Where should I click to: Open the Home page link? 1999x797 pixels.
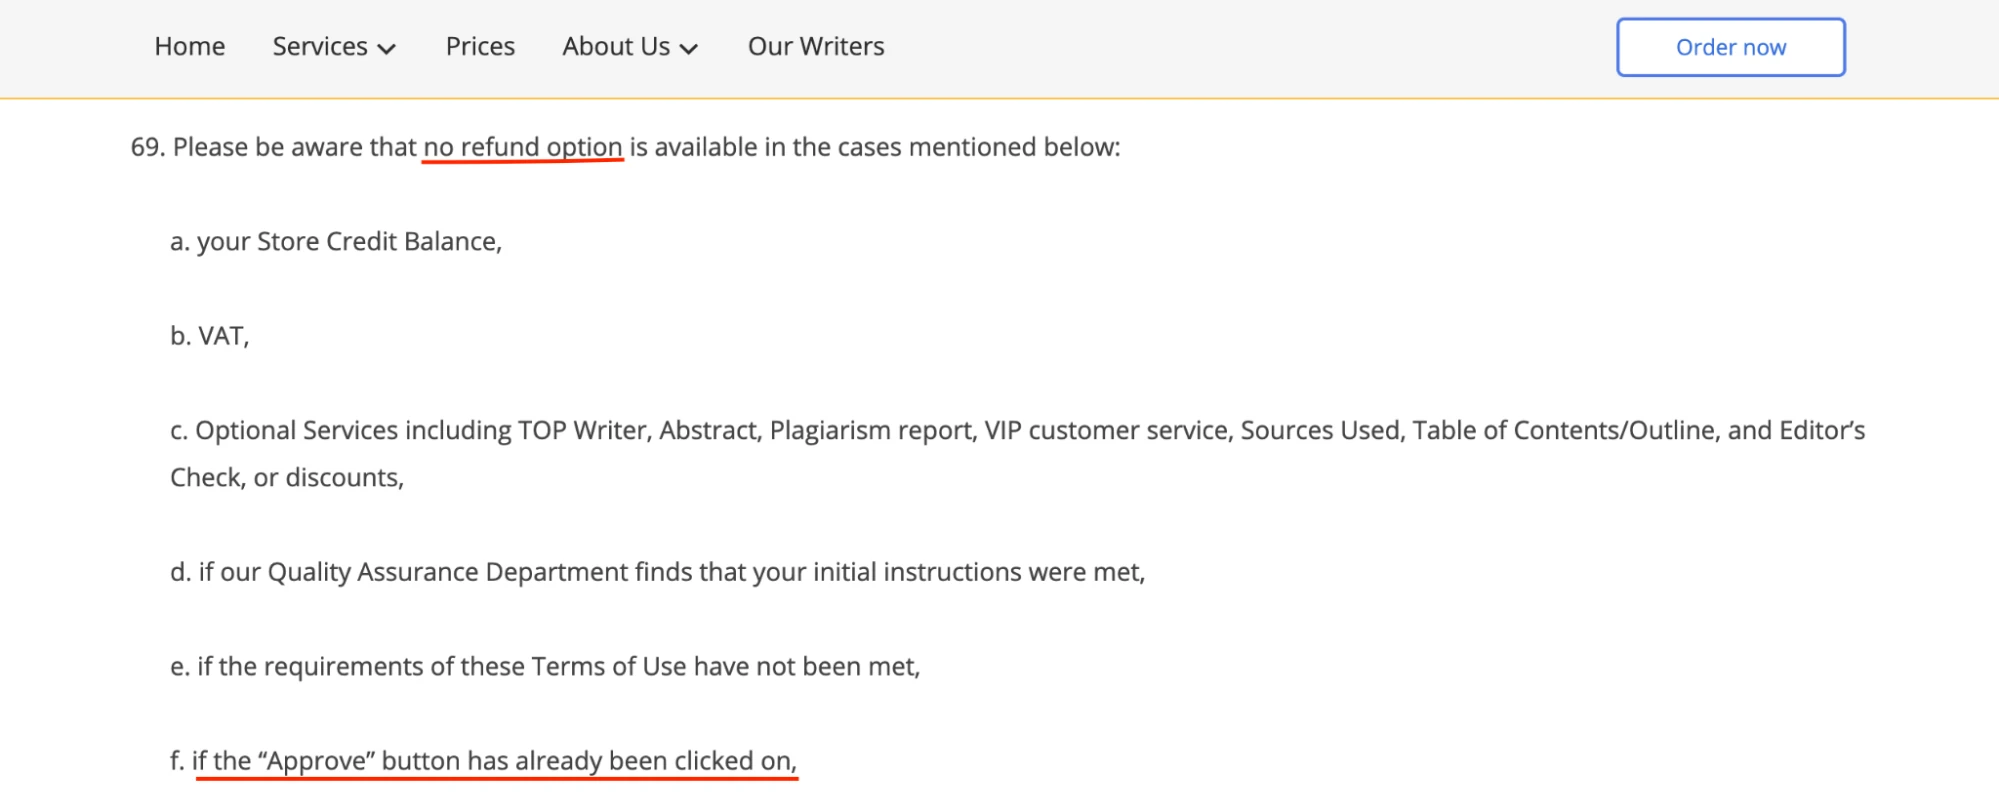(189, 47)
